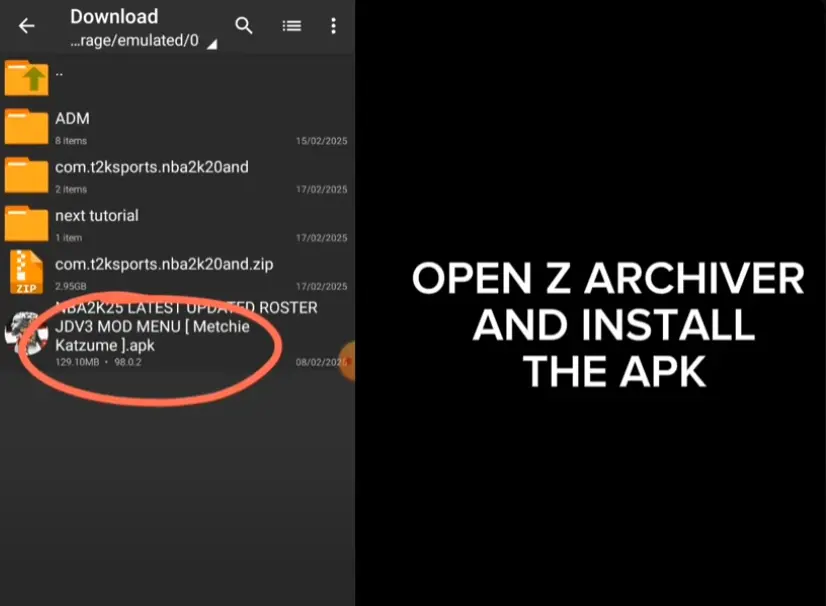Viewport: 826px width, 606px height.
Task: Go up using parent folder icon
Action: 26,78
